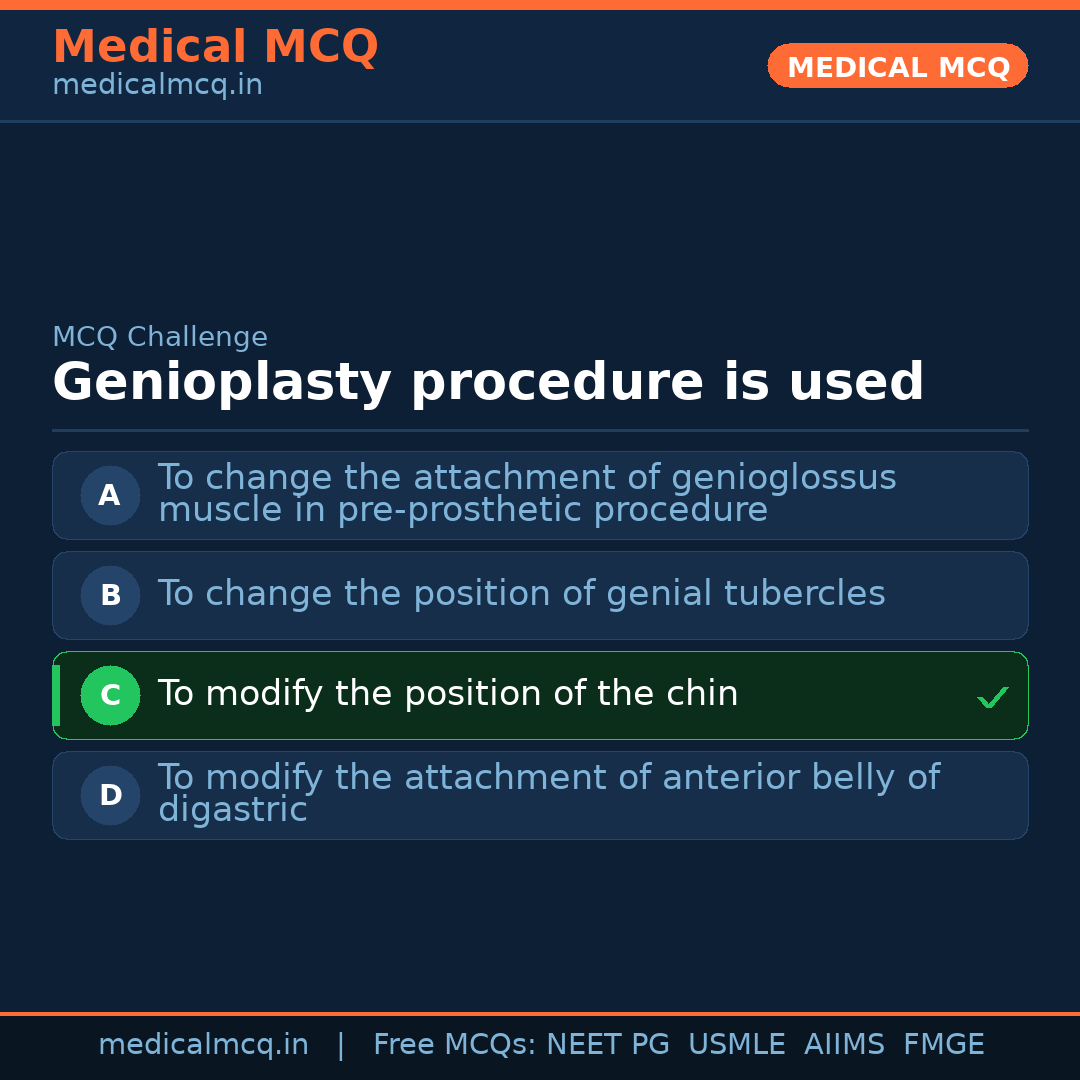Pick option about anterior belly of digastric

tap(548, 794)
